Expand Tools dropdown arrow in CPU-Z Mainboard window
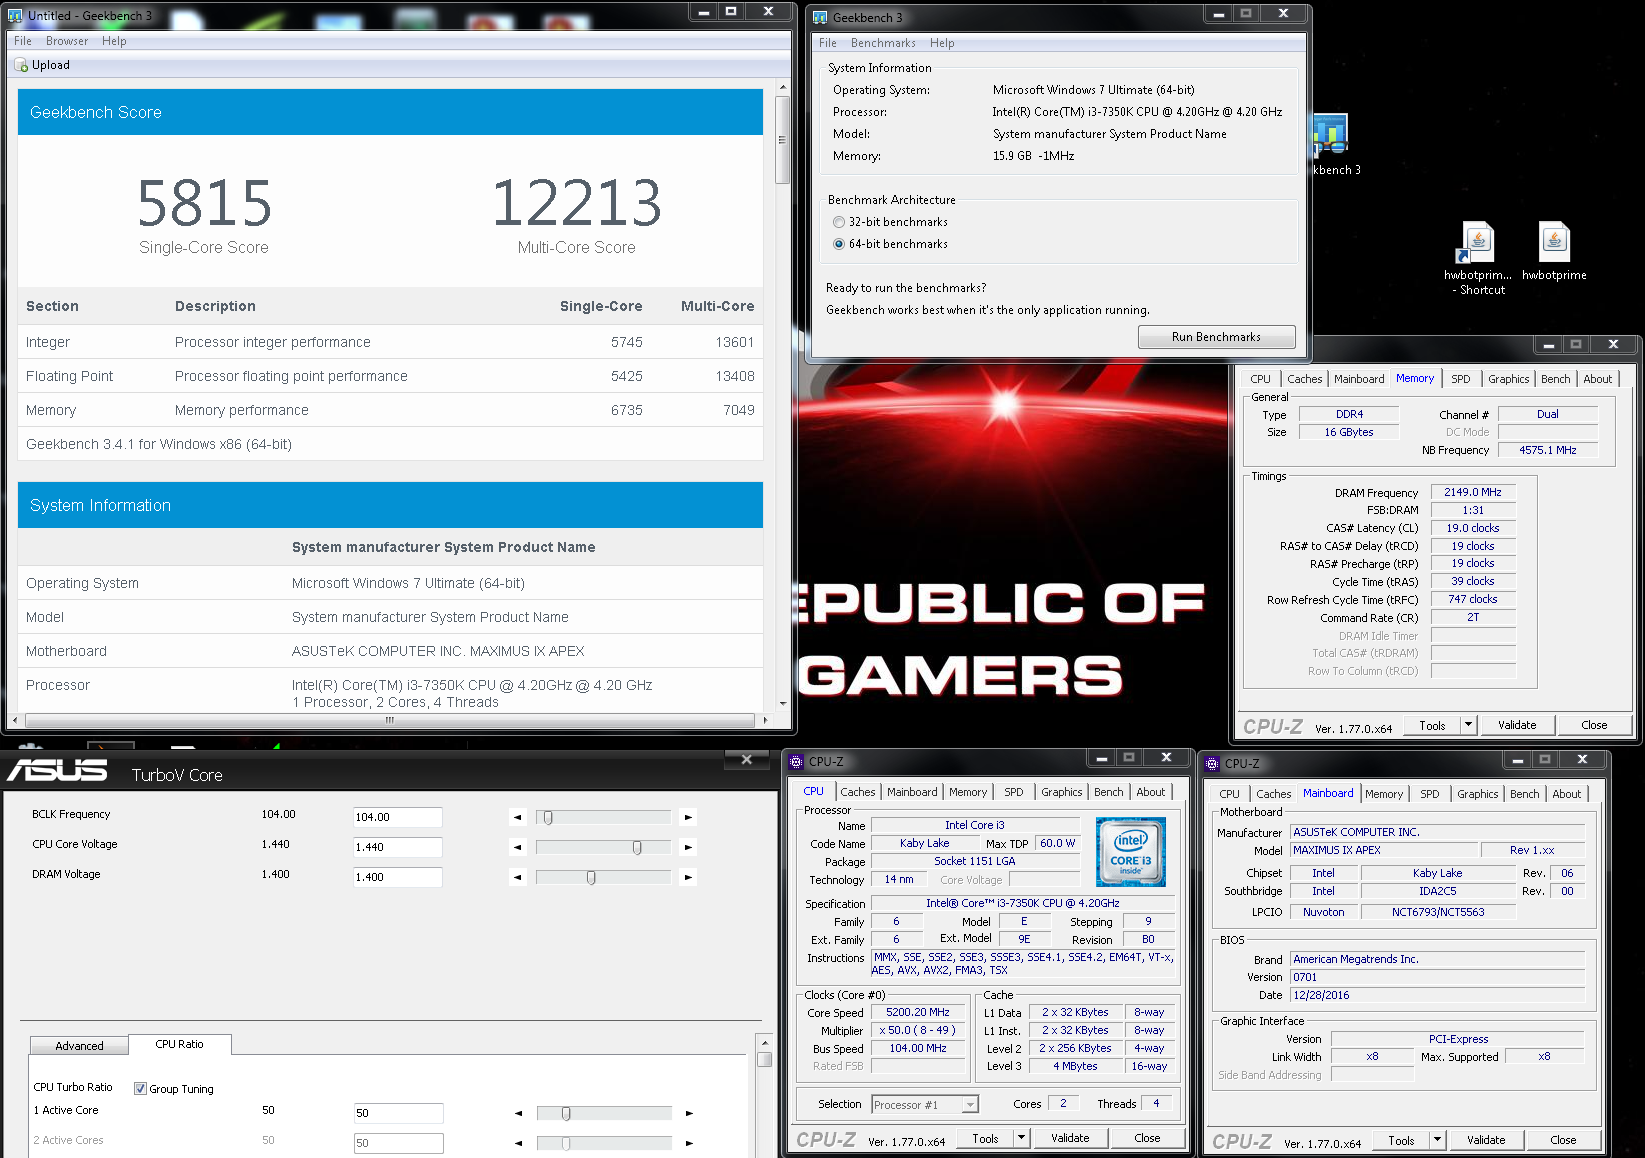The height and width of the screenshot is (1158, 1645). tap(1437, 1140)
